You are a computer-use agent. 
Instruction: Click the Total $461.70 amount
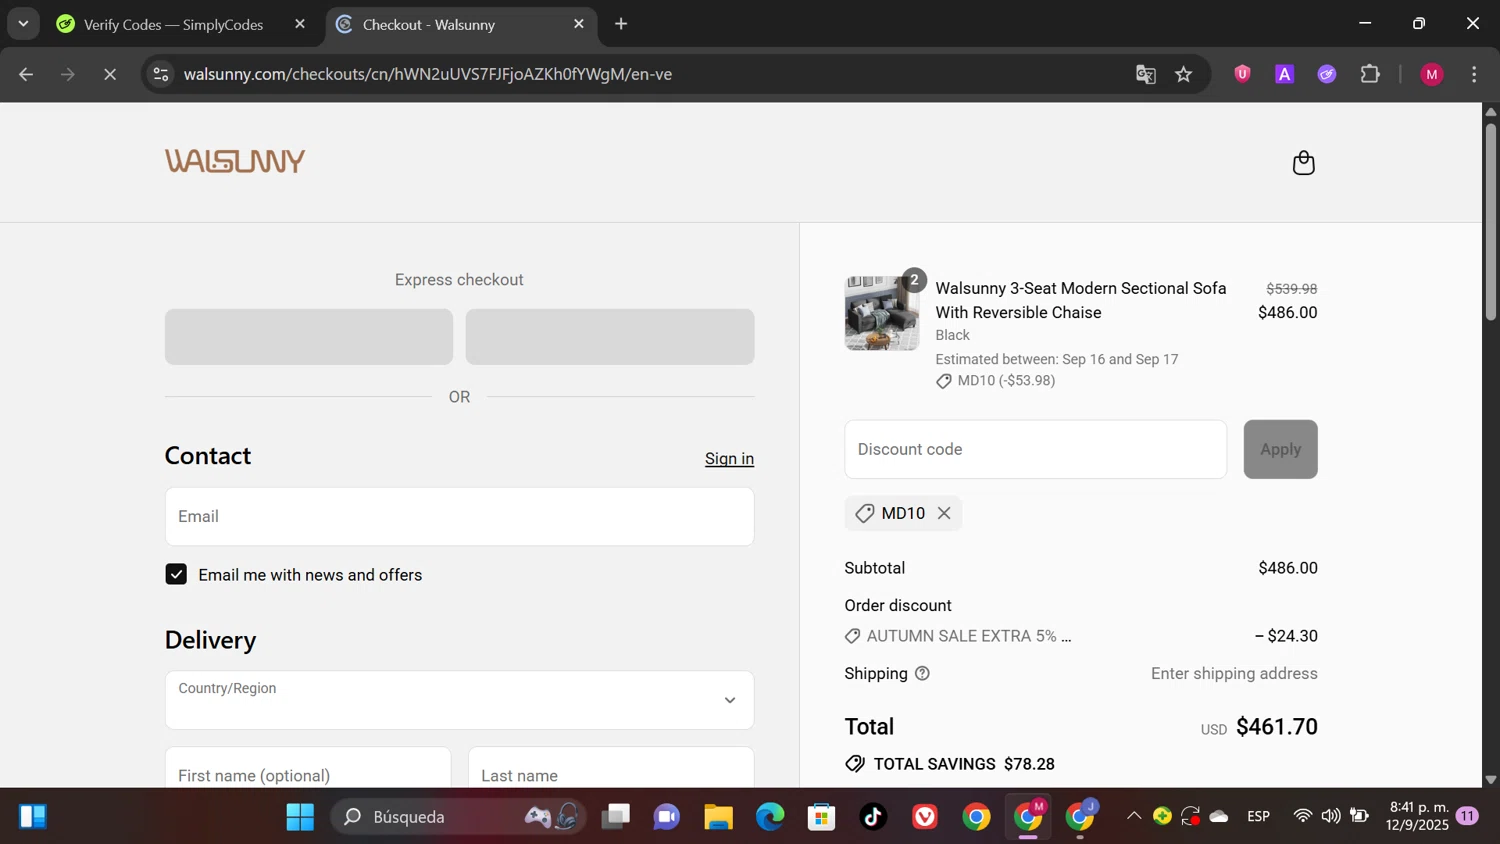[x=1277, y=727]
